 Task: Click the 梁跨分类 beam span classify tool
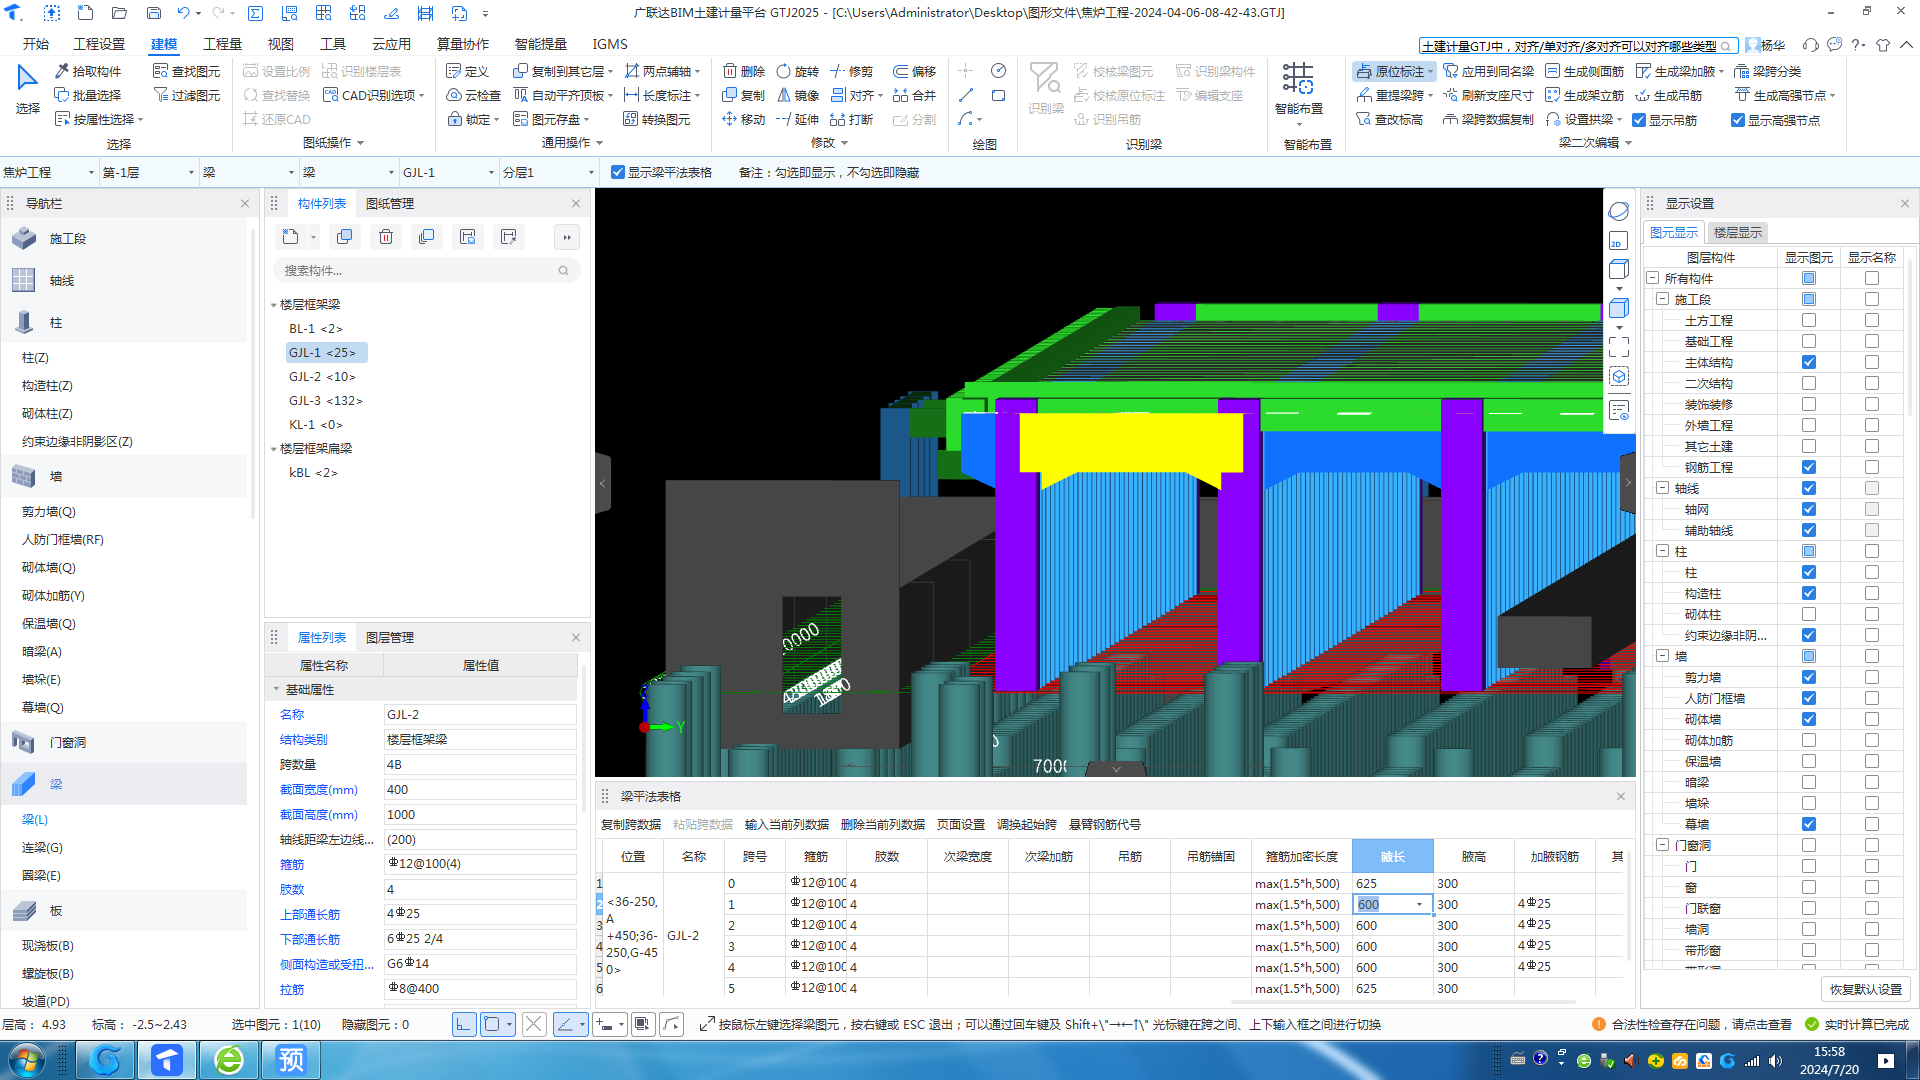coord(1767,71)
